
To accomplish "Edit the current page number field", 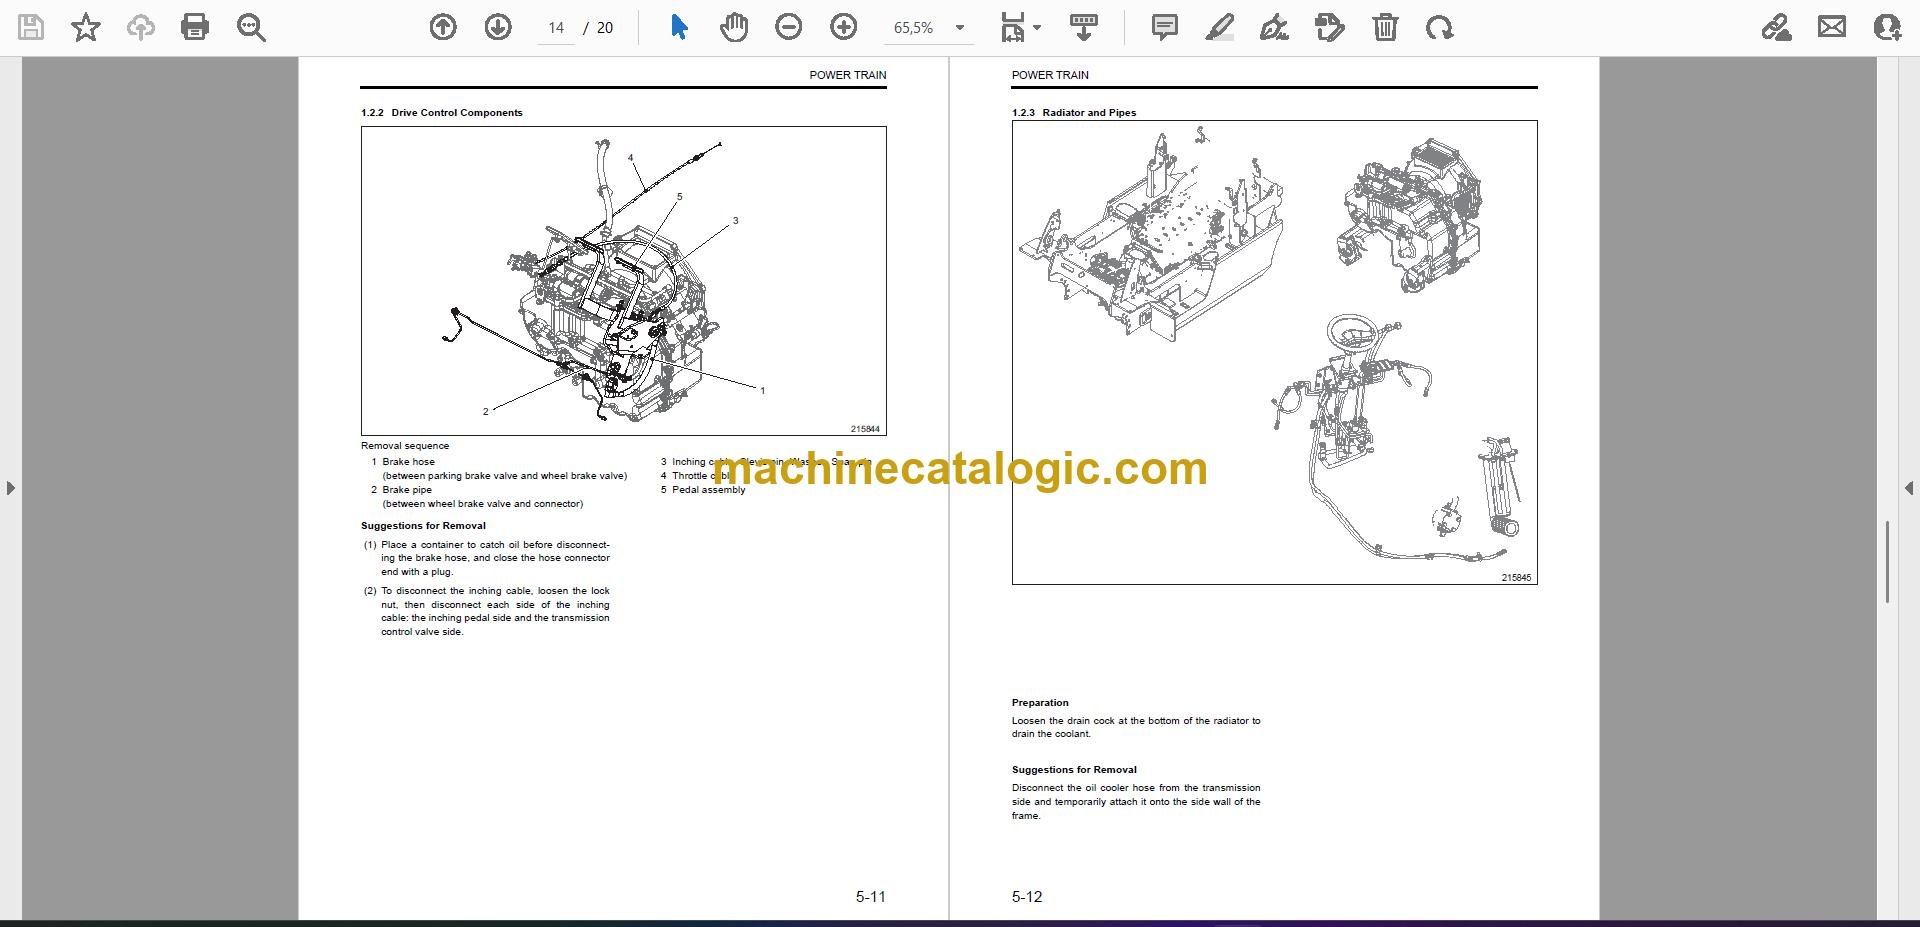I will coord(556,28).
